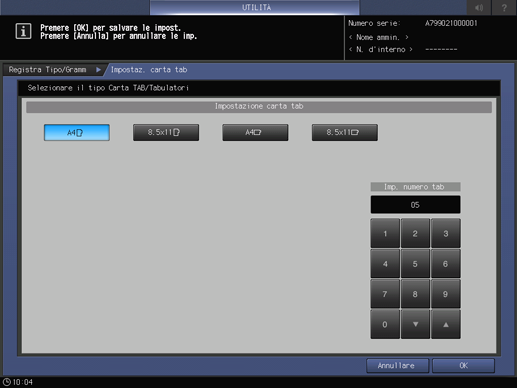Tap keypad digit 8
This screenshot has width=517, height=388.
pyautogui.click(x=415, y=294)
